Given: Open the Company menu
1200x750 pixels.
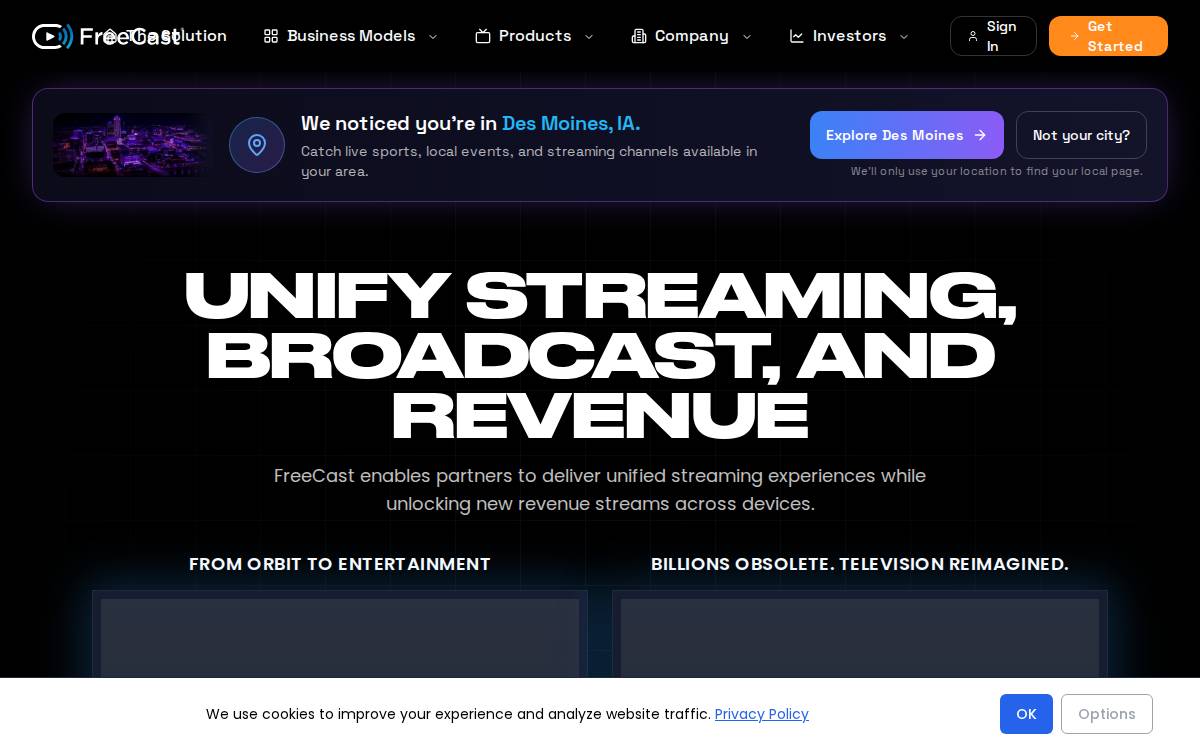Looking at the screenshot, I should [692, 36].
